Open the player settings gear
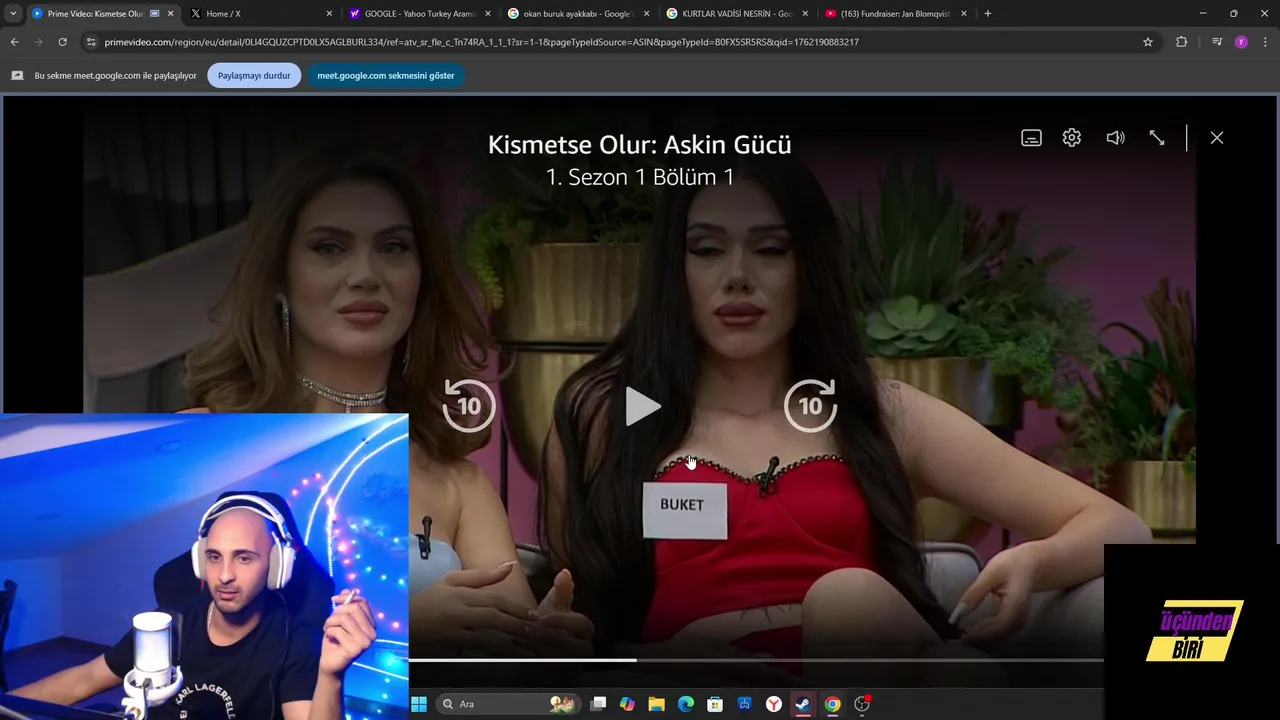The height and width of the screenshot is (720, 1280). pyautogui.click(x=1072, y=138)
